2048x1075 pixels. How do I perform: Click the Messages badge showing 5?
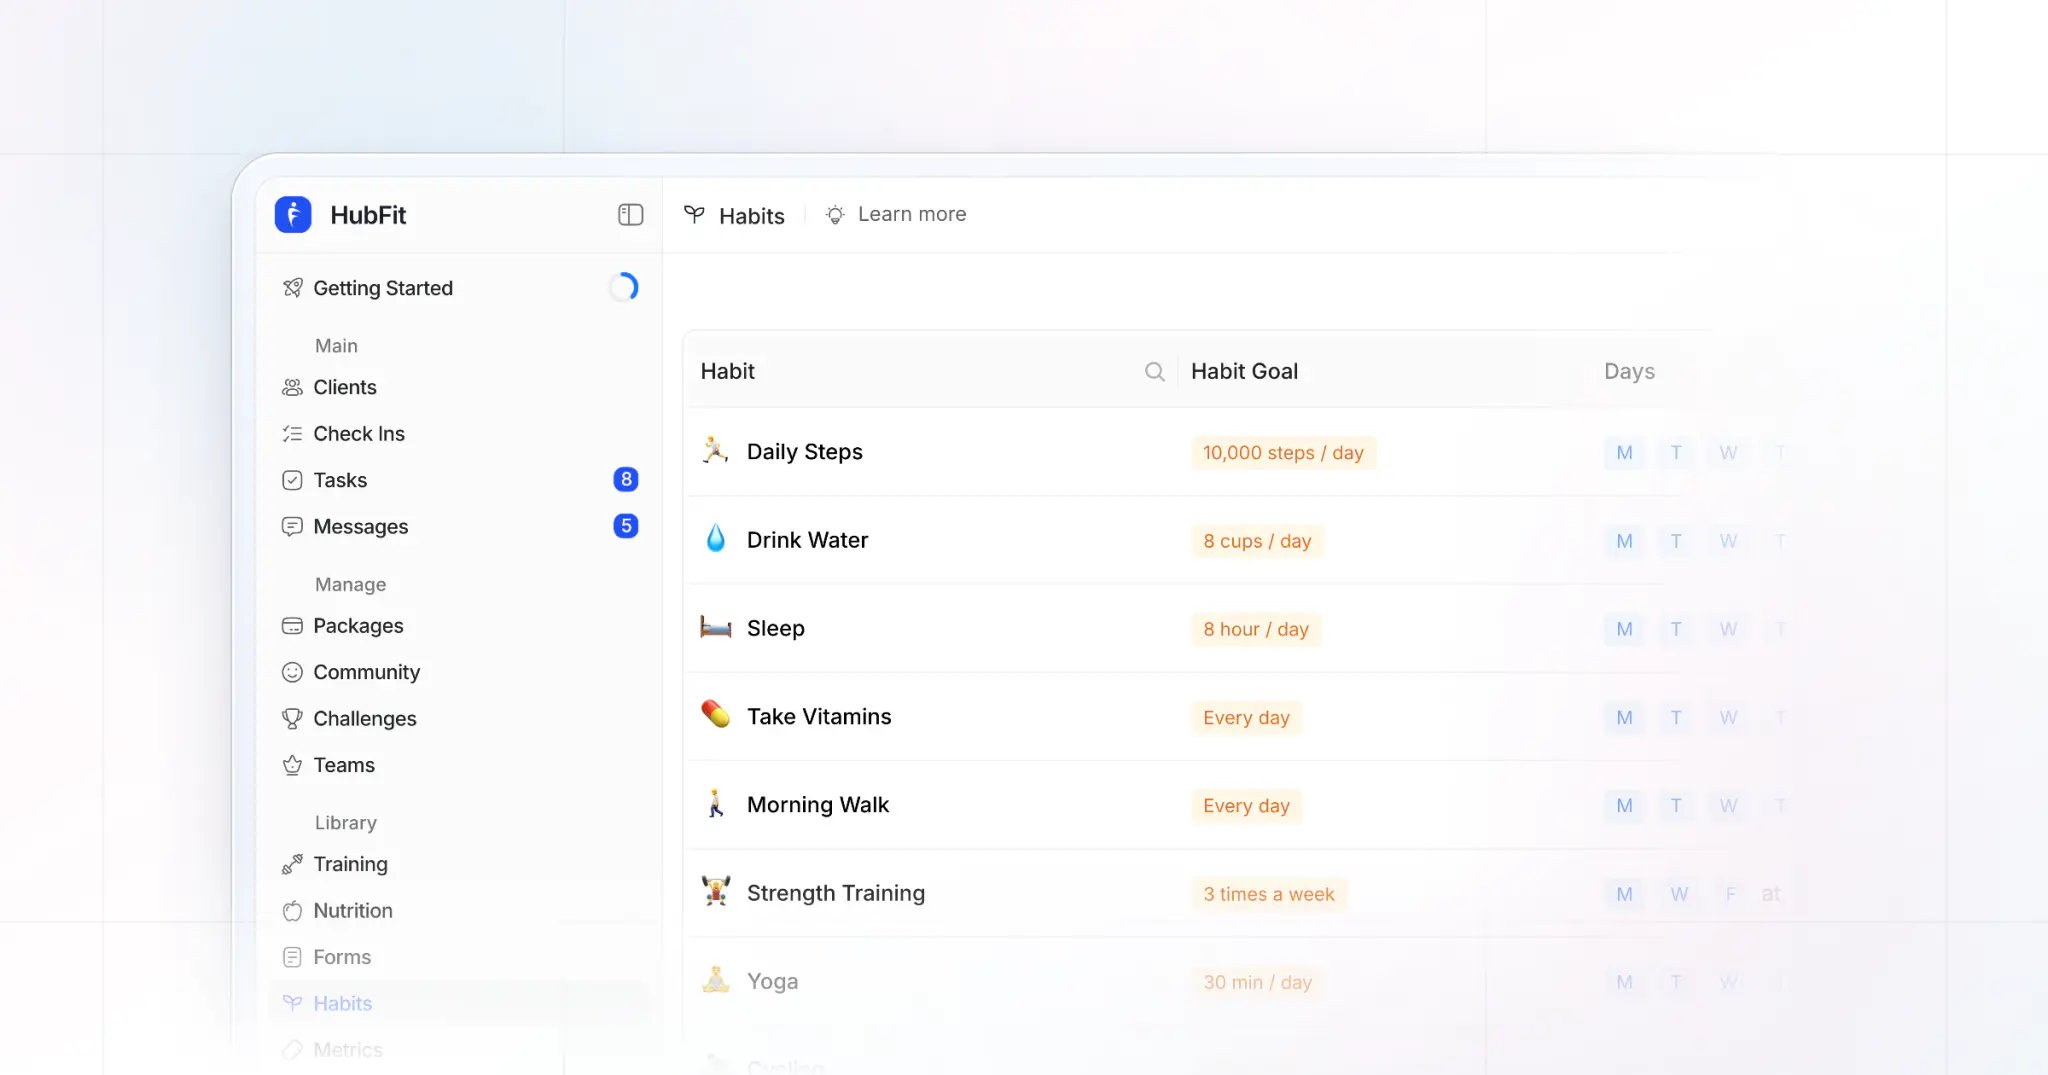click(x=626, y=526)
